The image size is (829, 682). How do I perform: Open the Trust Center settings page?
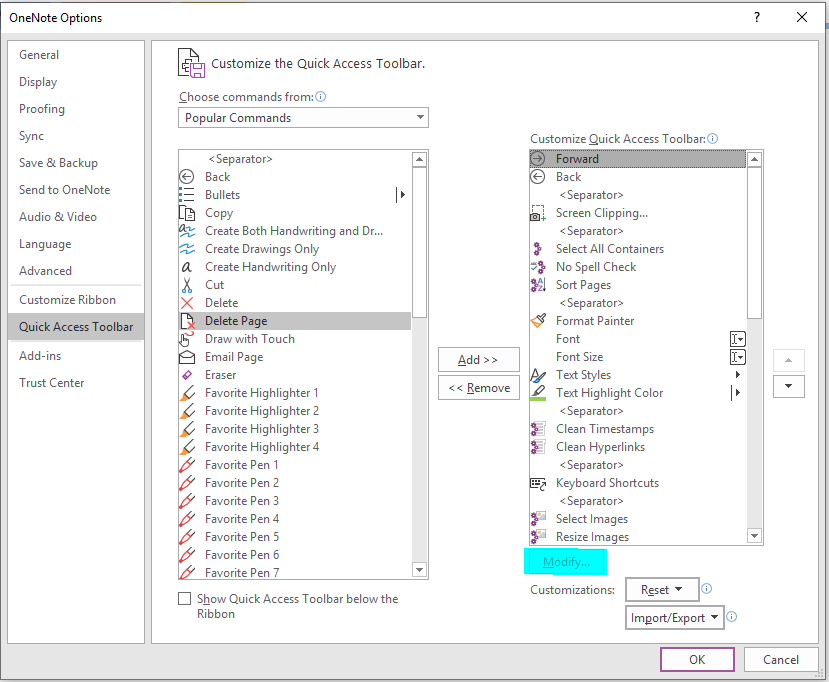click(x=51, y=382)
